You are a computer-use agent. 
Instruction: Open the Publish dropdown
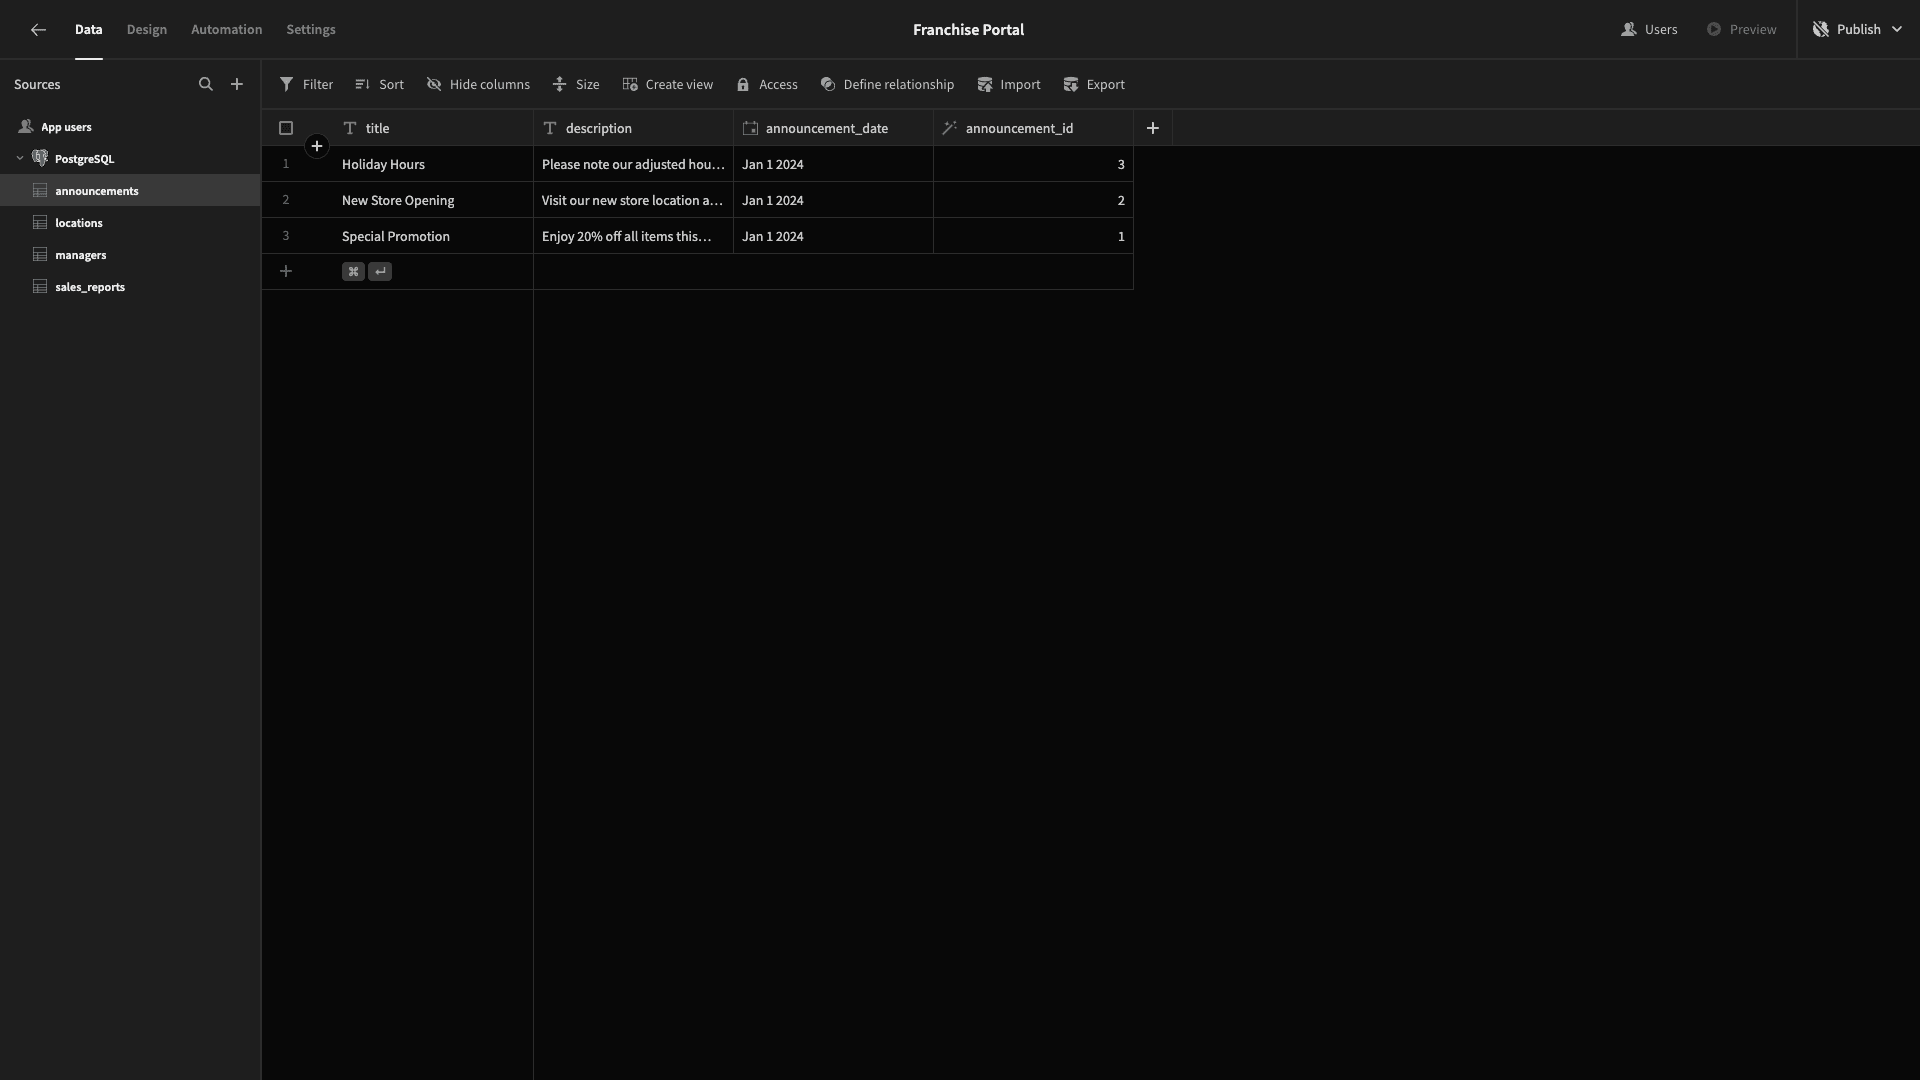1858,30
